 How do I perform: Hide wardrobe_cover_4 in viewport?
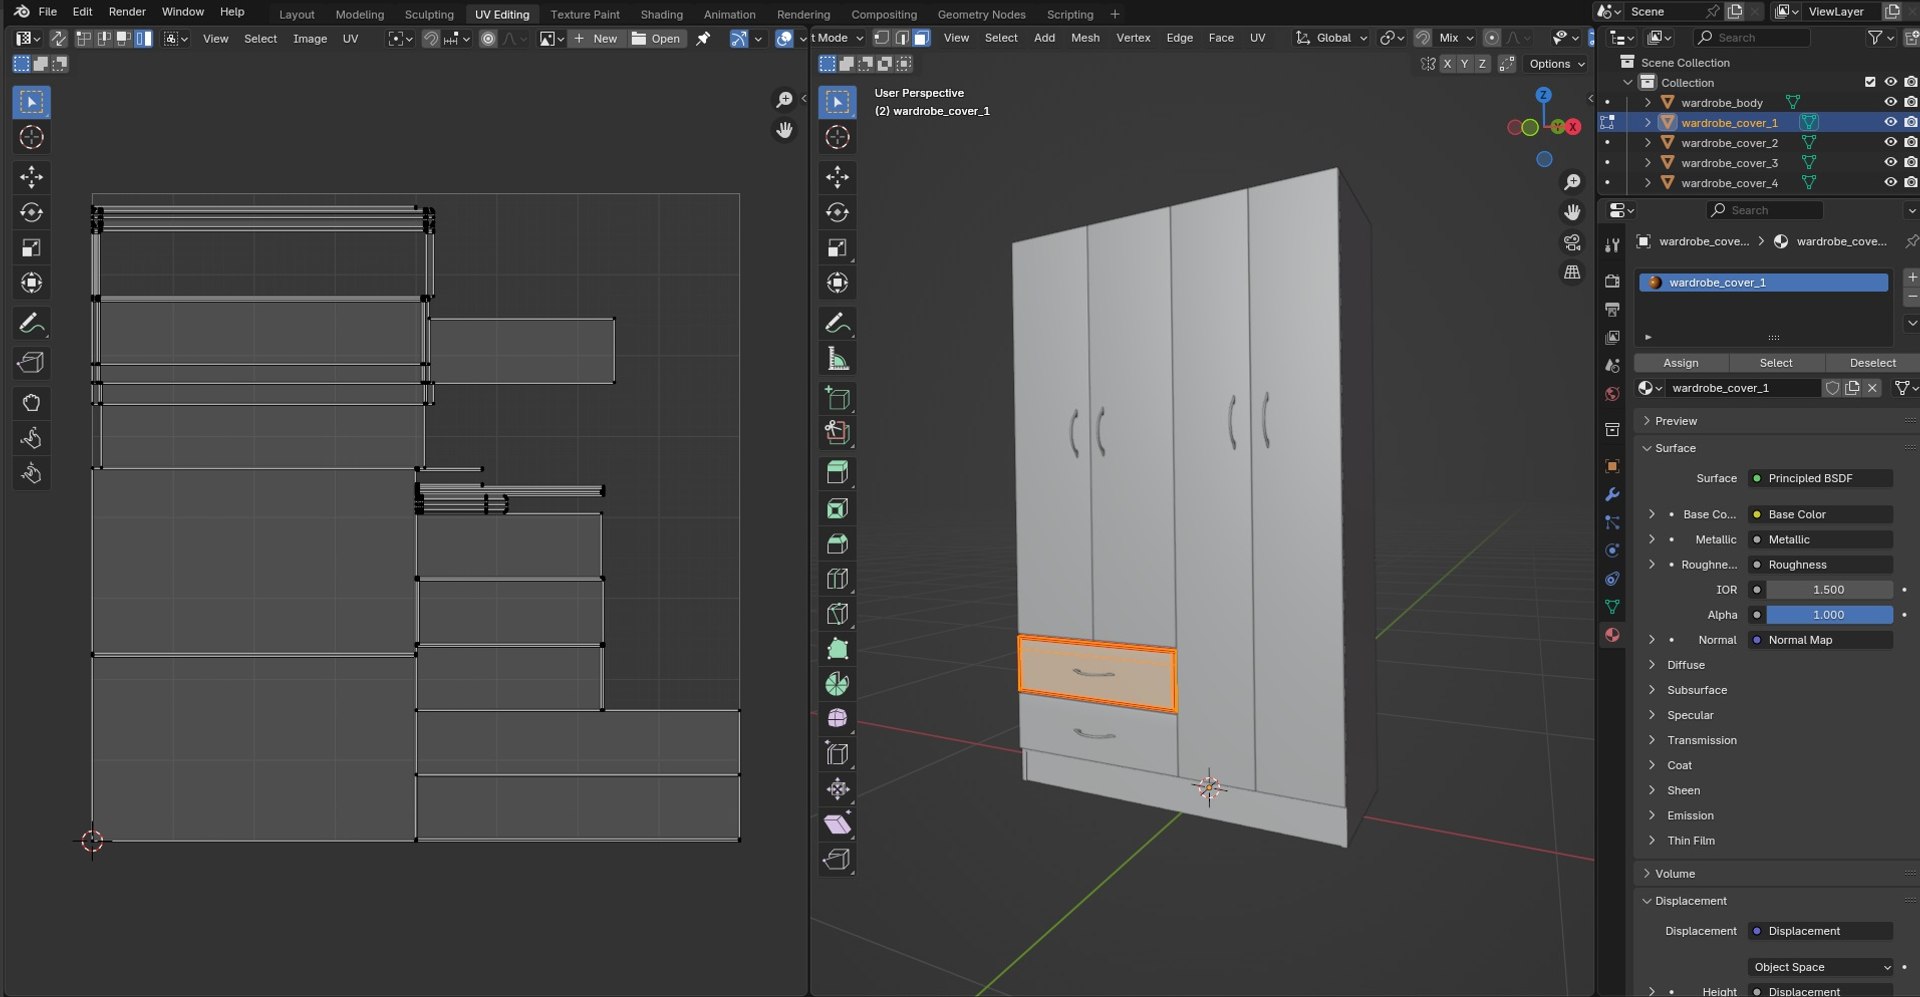[1890, 182]
